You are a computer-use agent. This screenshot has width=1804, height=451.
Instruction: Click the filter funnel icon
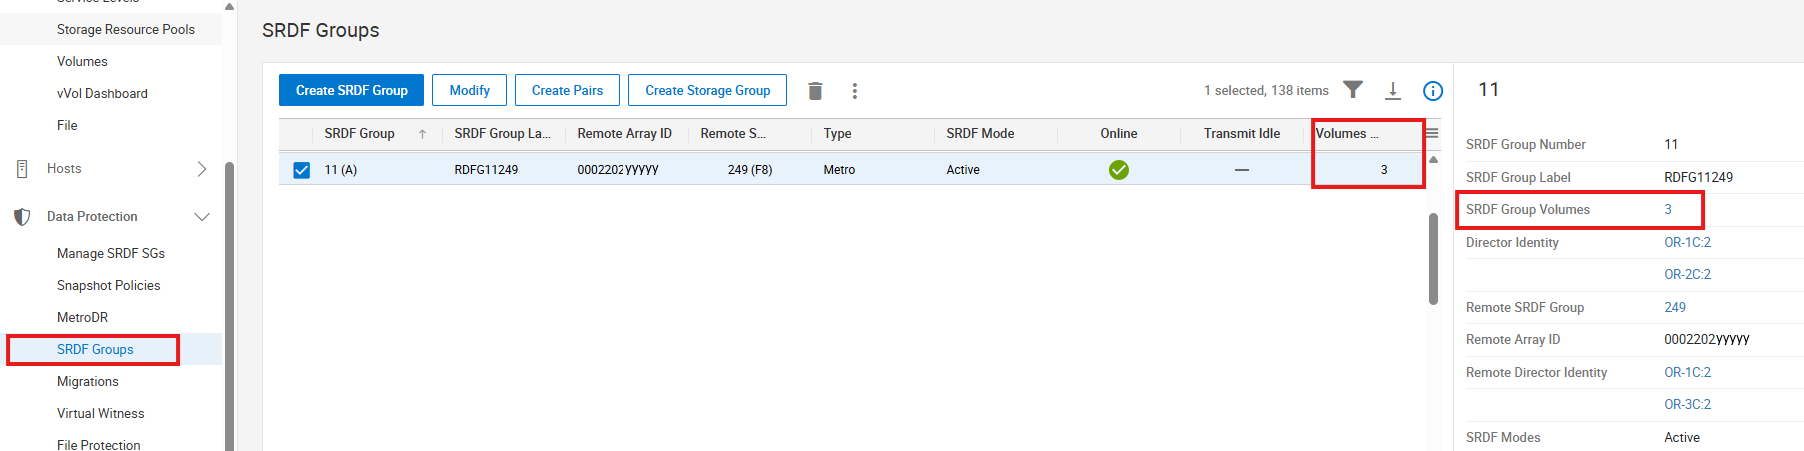(x=1353, y=90)
